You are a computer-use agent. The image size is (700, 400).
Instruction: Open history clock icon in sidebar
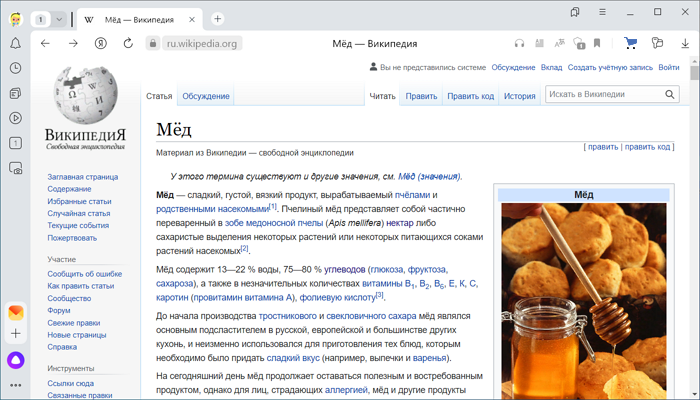(15, 68)
